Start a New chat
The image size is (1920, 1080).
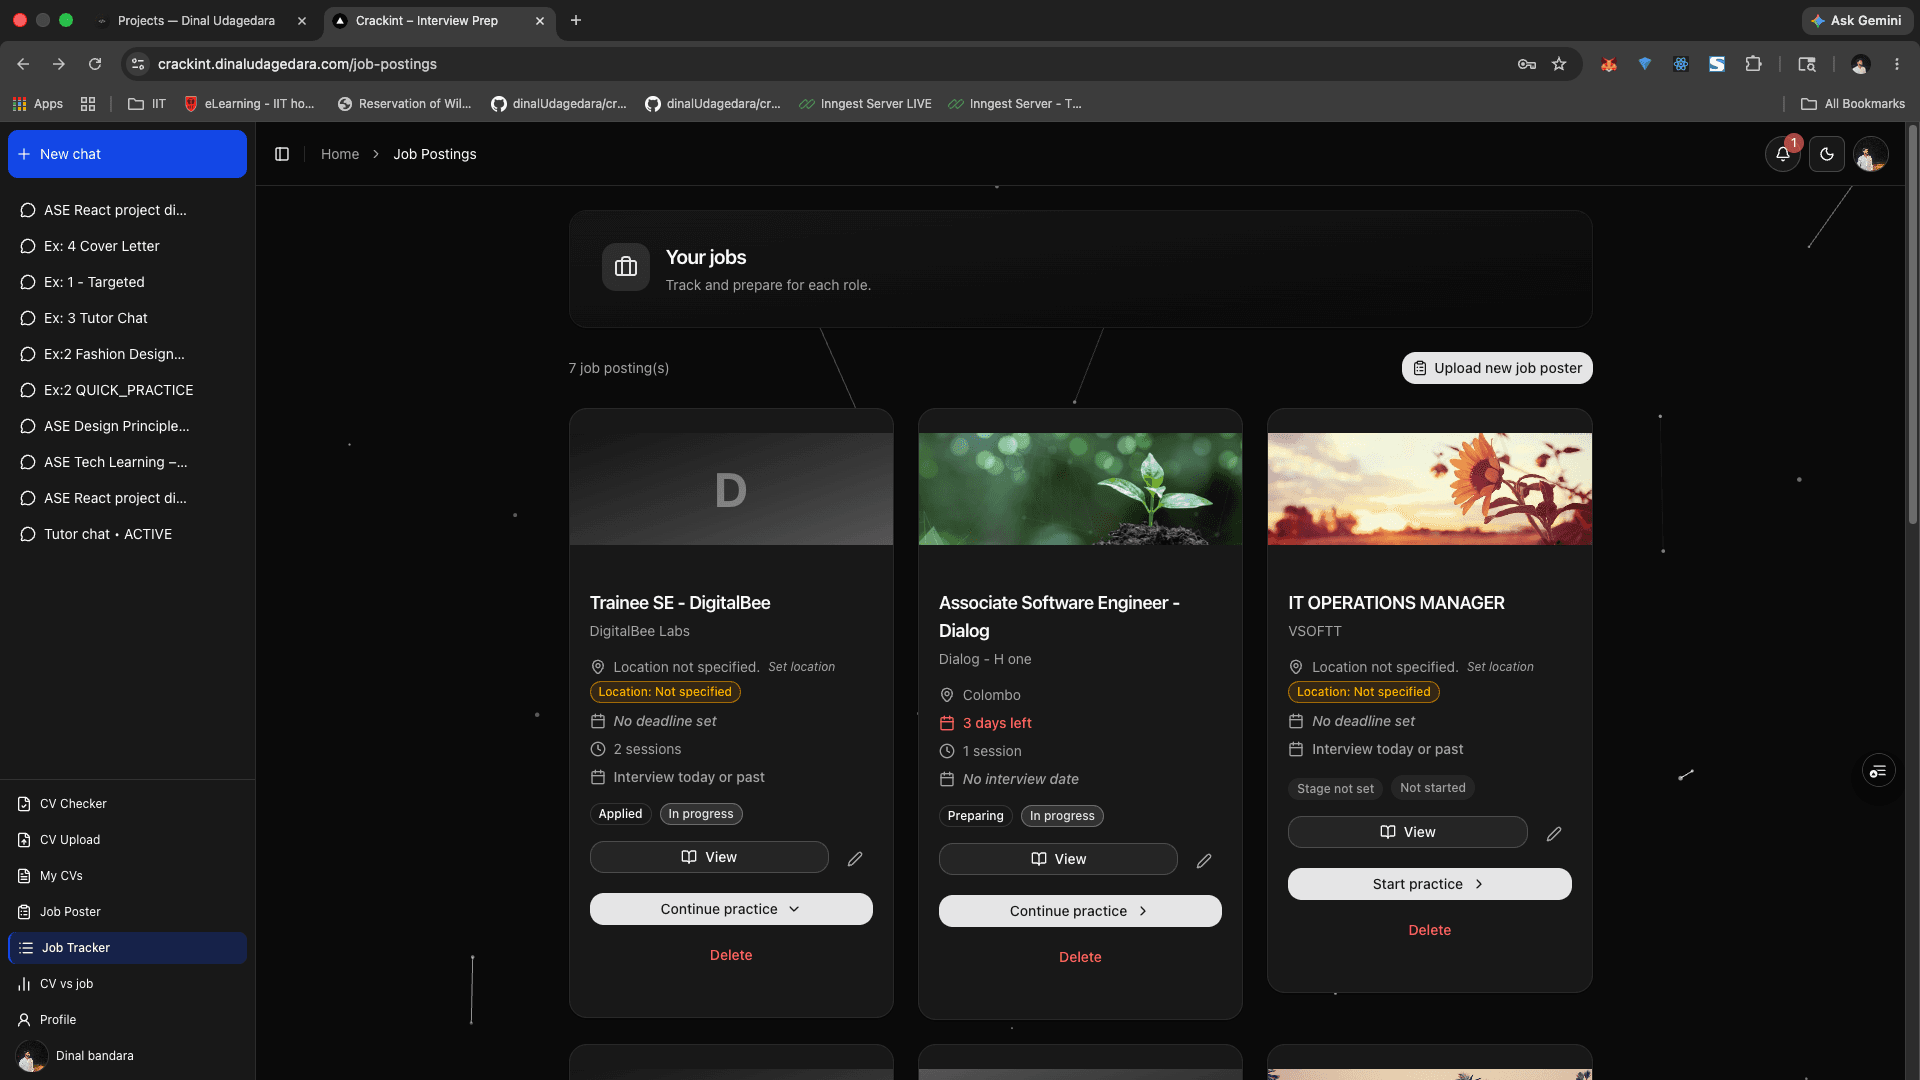point(127,154)
